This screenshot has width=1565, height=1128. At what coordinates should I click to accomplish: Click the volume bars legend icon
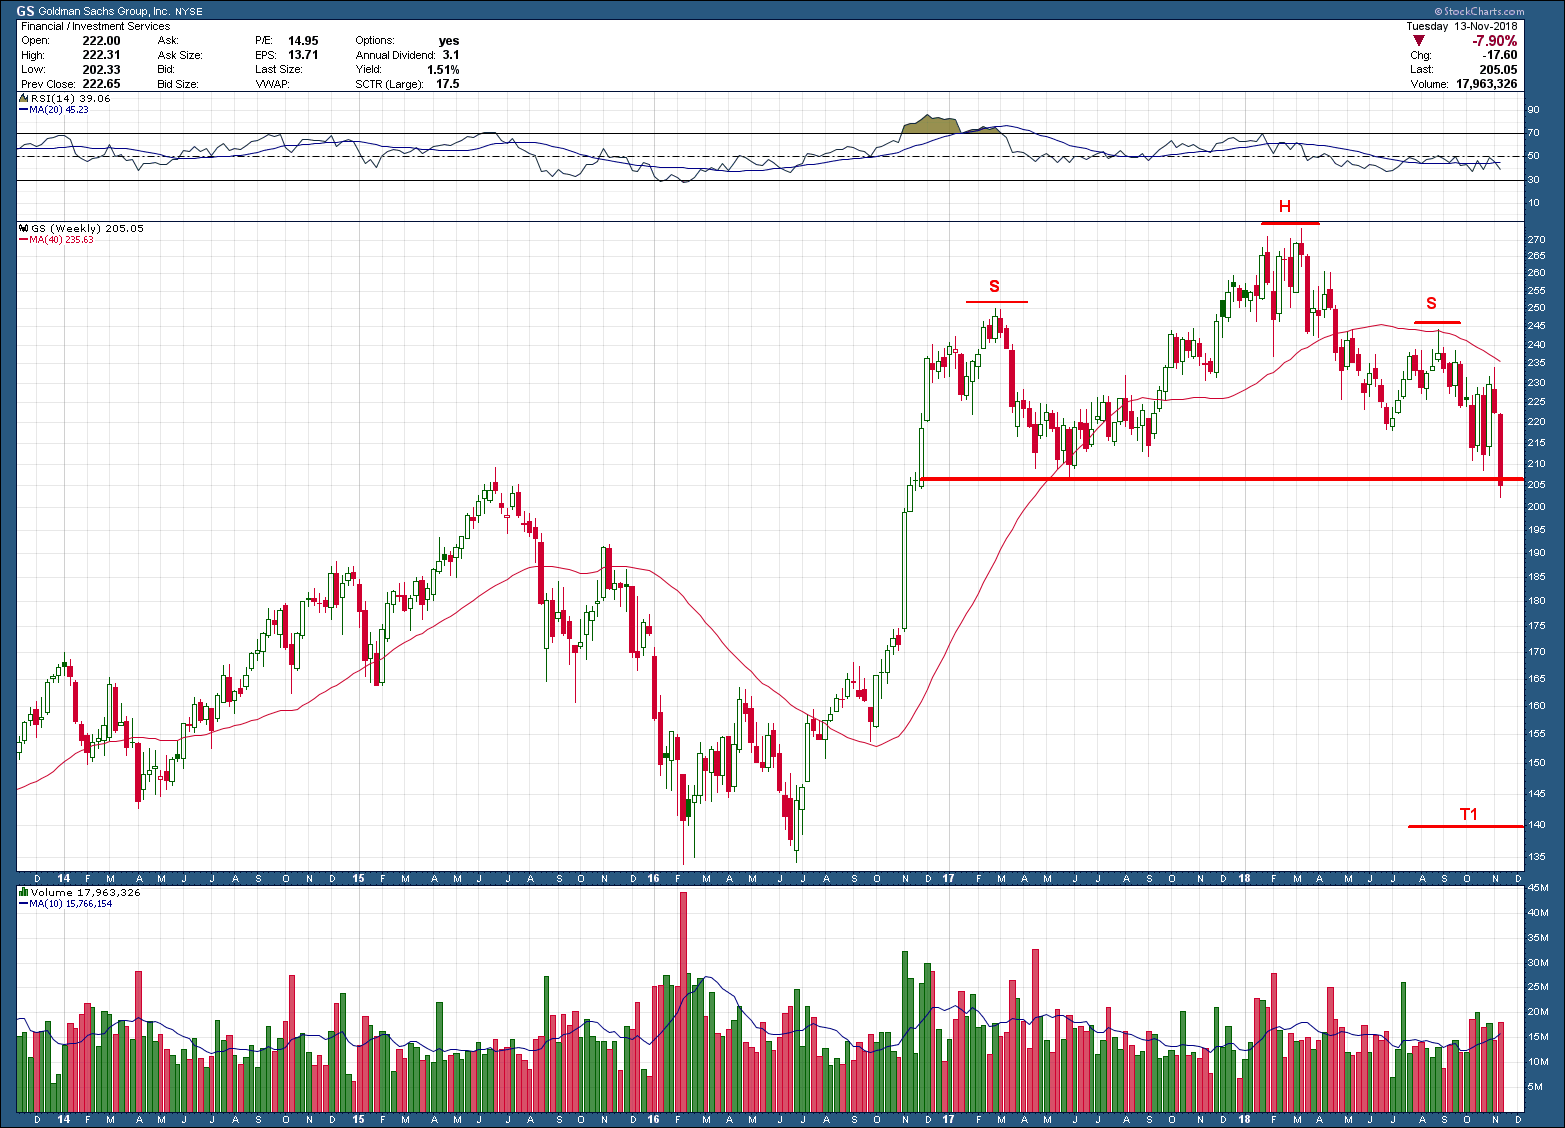coord(24,892)
